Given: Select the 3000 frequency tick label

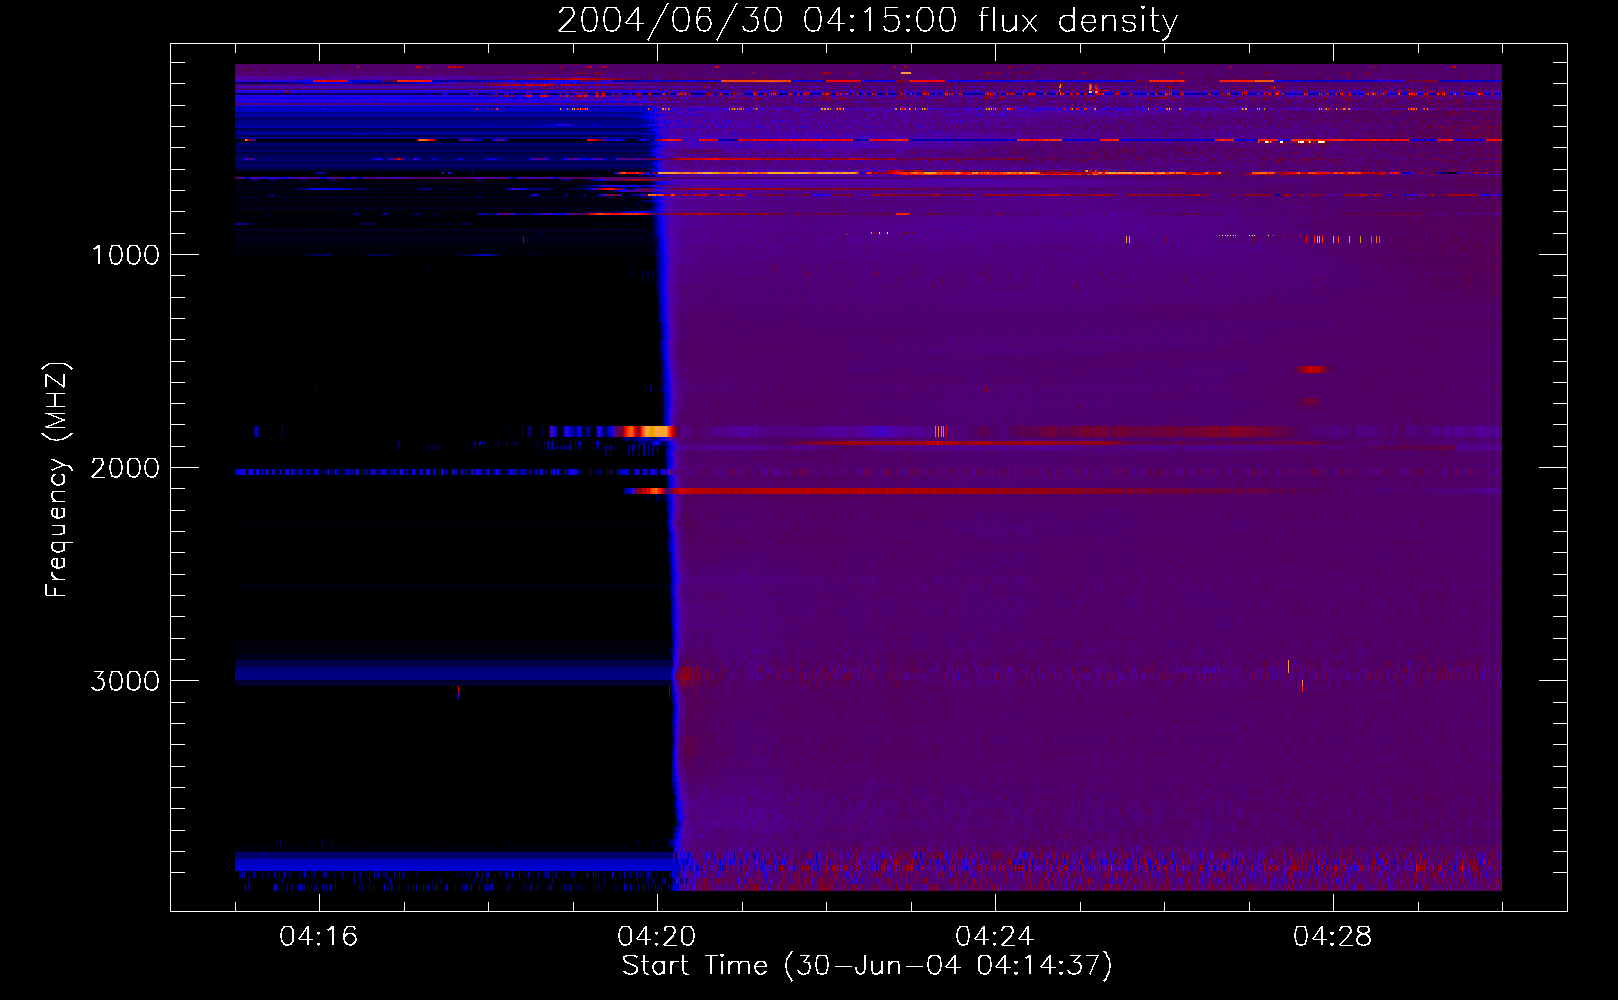Looking at the screenshot, I should click(x=125, y=681).
